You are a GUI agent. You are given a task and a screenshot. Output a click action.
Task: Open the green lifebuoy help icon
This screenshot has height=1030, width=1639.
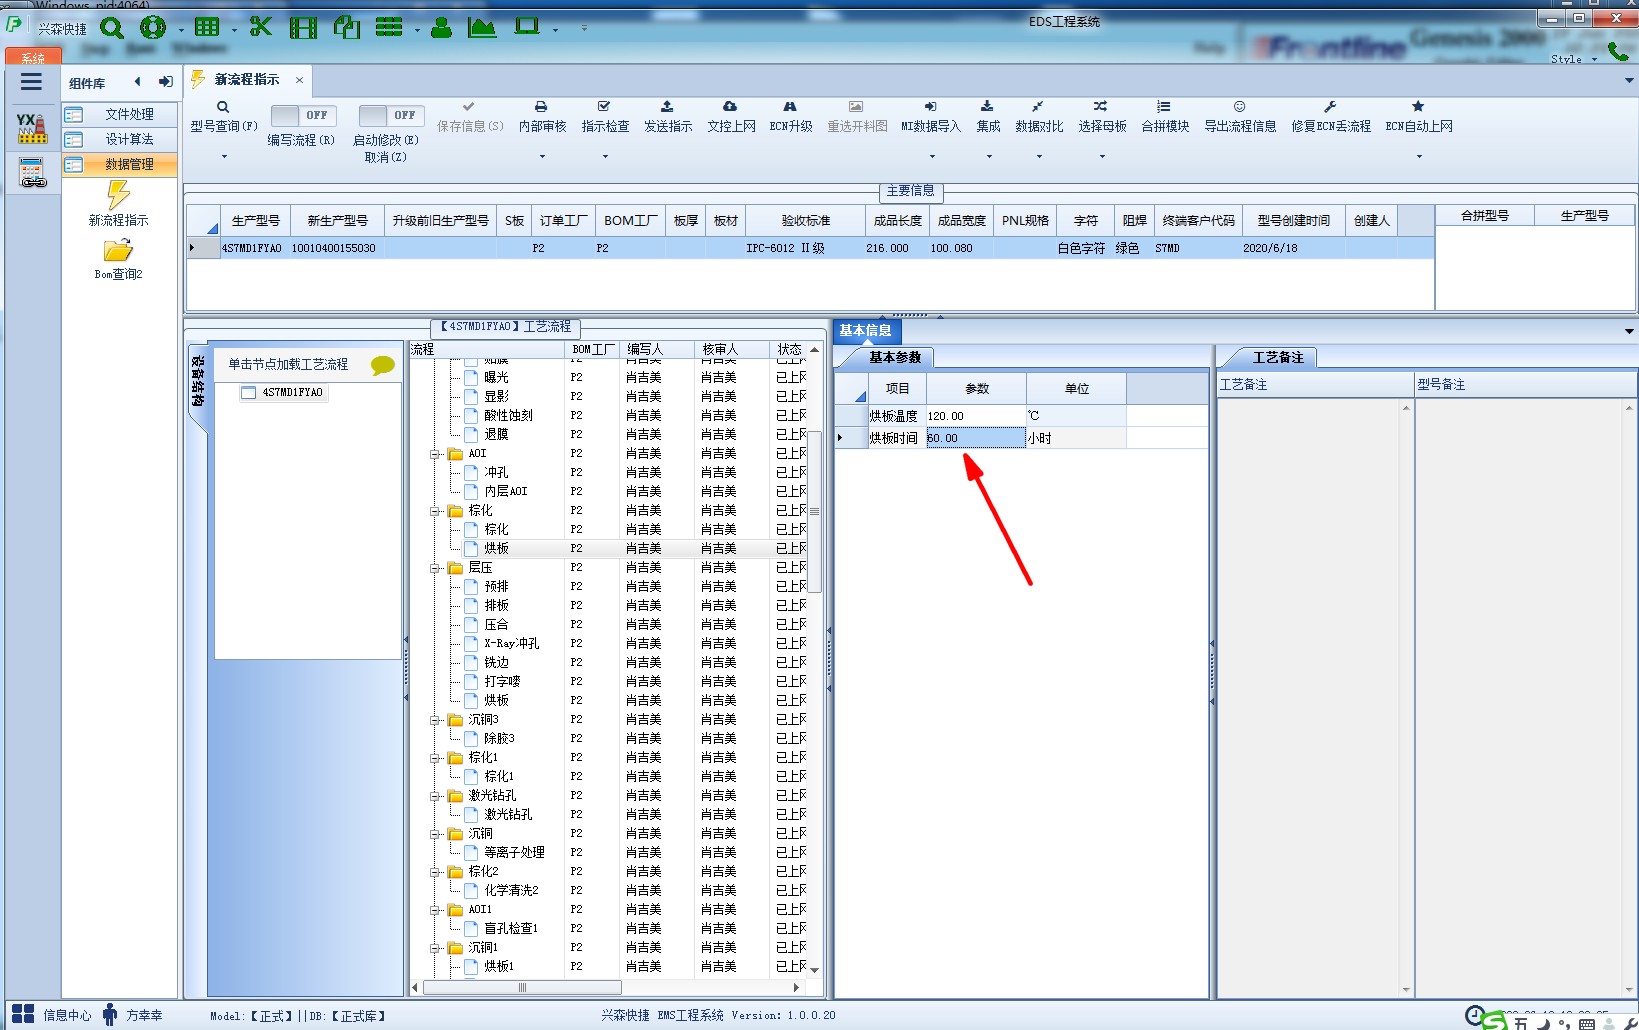pyautogui.click(x=153, y=28)
